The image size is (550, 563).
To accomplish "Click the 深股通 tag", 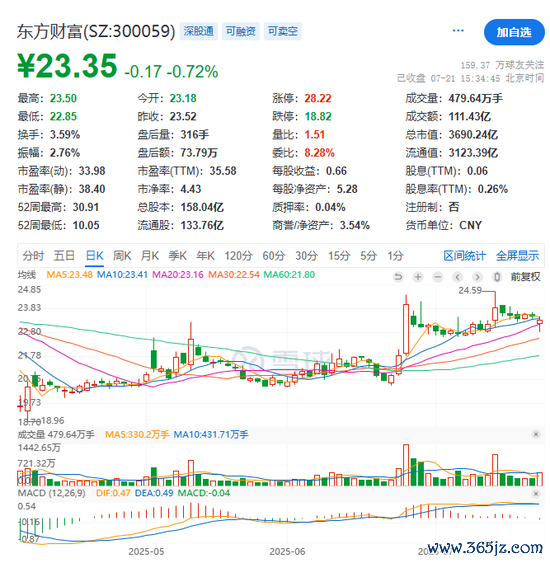I will point(199,31).
